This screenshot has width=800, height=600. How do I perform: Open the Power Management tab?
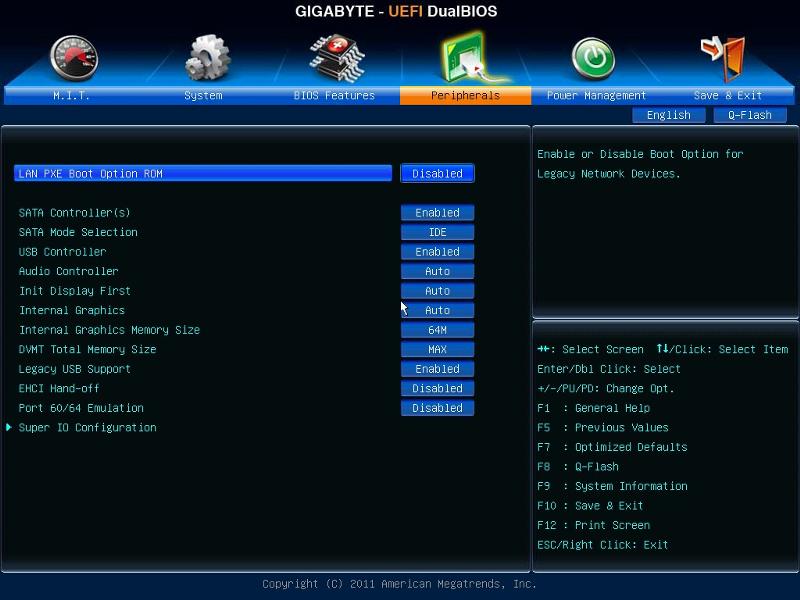[x=596, y=95]
